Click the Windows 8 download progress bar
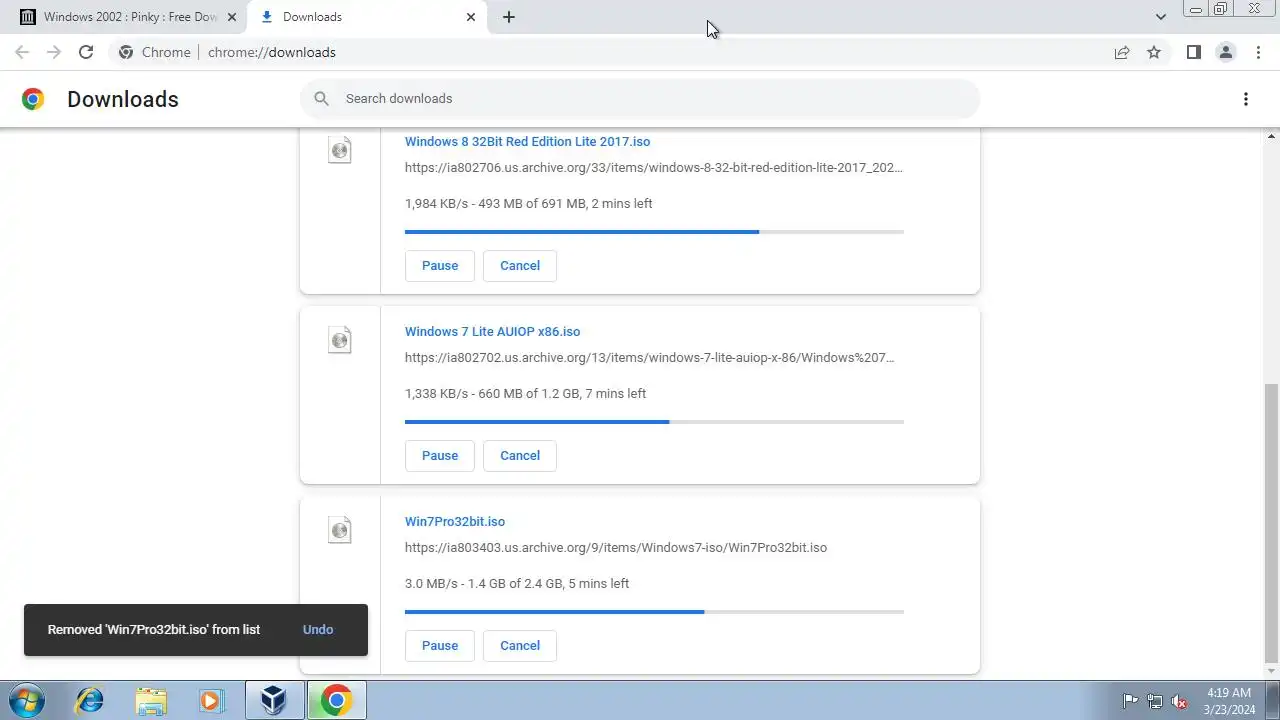 (654, 232)
